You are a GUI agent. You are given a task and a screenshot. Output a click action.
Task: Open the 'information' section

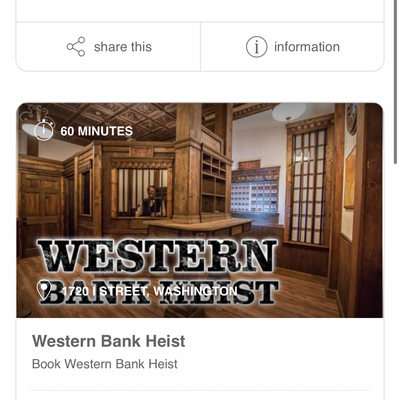[x=307, y=47]
